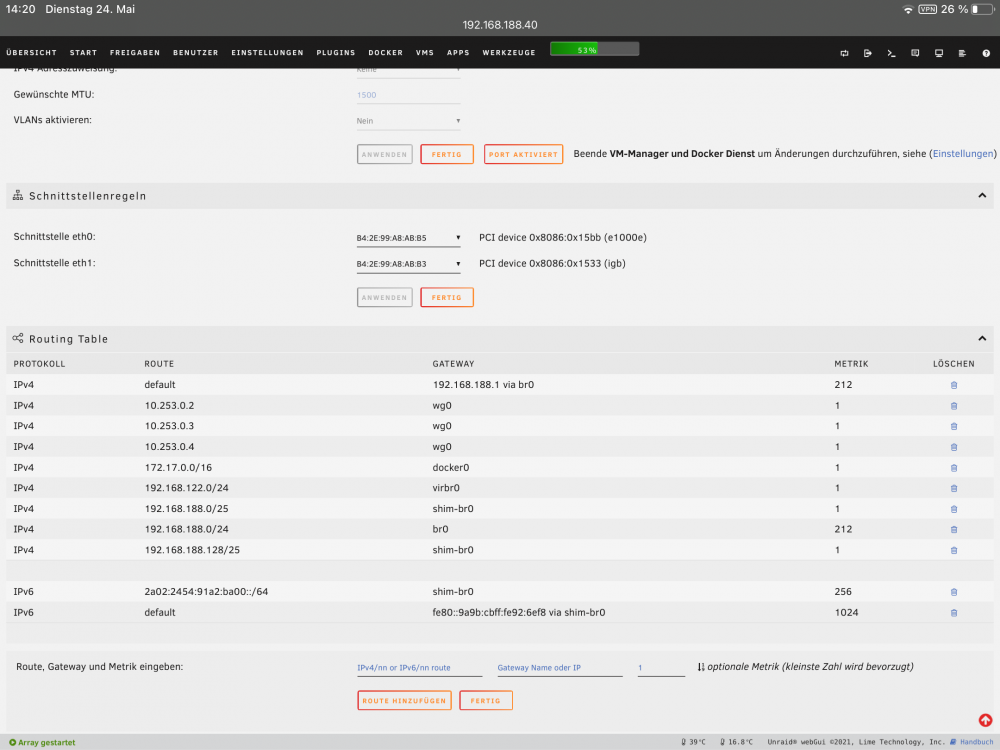Delete the 172.17.0.0/16 docker0 route
1000x750 pixels.
pyautogui.click(x=953, y=468)
